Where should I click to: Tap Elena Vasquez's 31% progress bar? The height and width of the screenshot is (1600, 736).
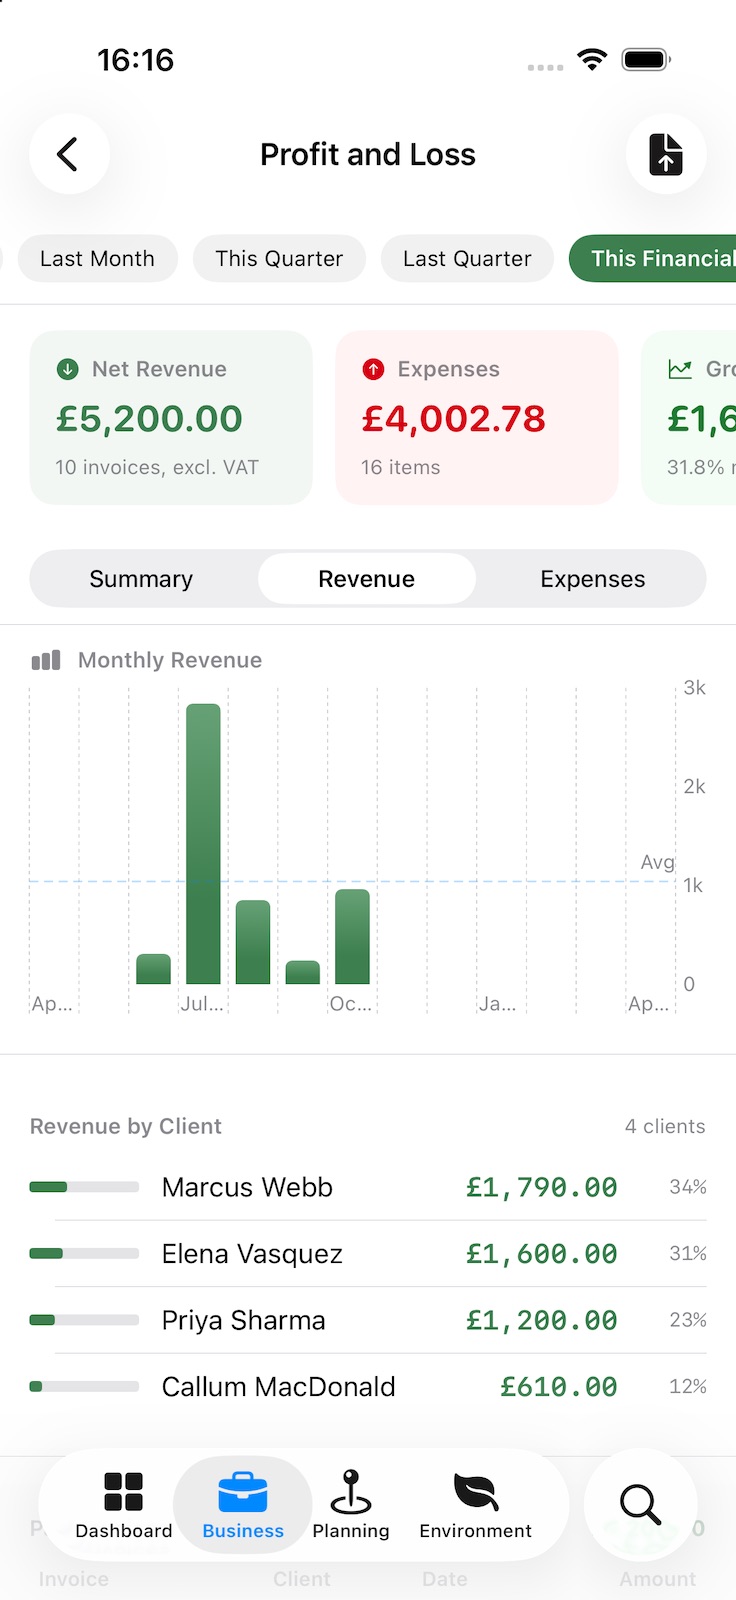click(x=84, y=1254)
